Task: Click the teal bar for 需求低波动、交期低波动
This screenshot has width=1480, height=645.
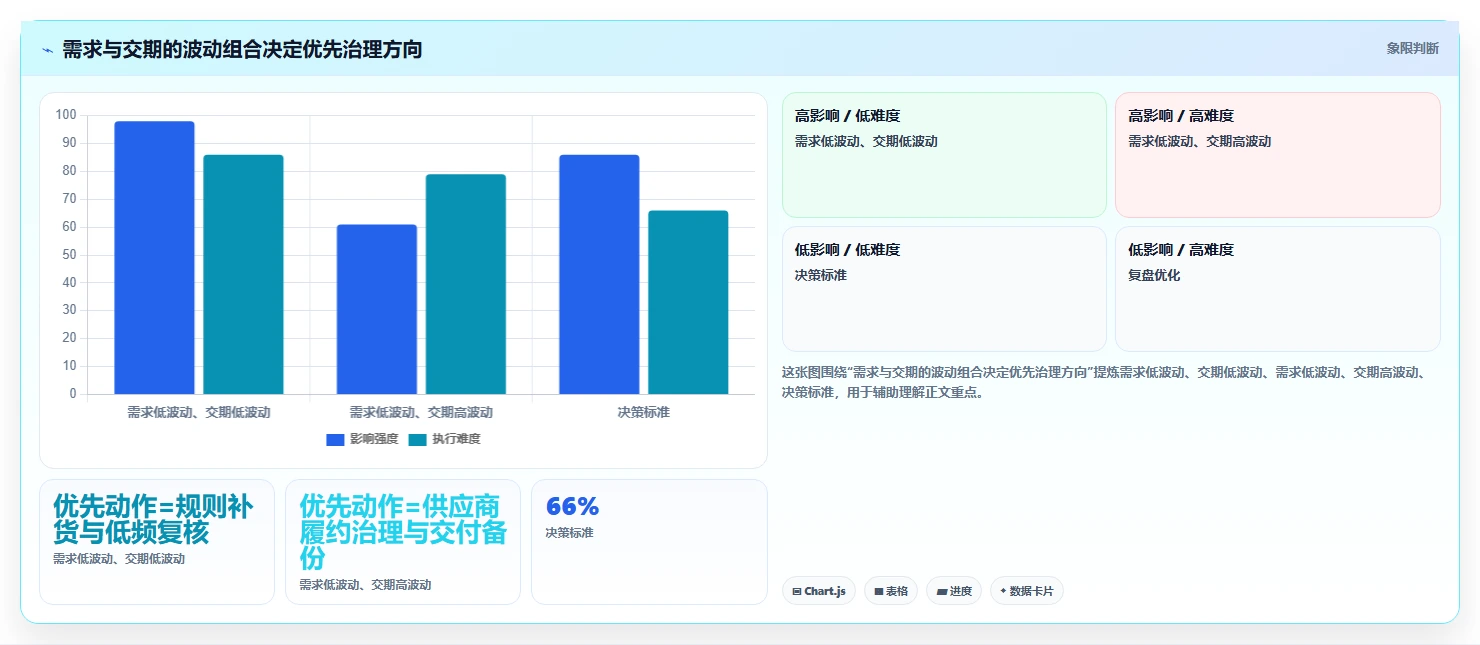Action: [x=243, y=274]
